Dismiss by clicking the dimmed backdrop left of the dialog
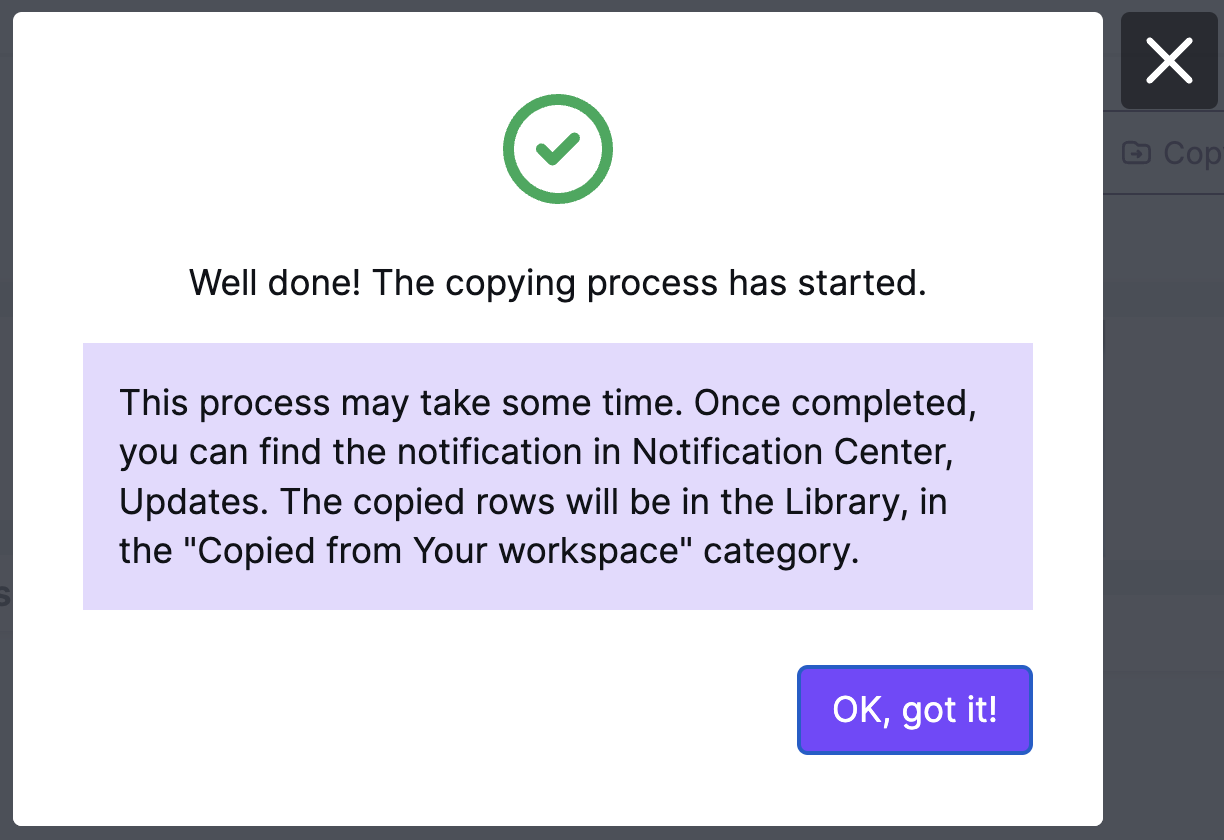Image resolution: width=1224 pixels, height=840 pixels. pyautogui.click(x=6, y=420)
